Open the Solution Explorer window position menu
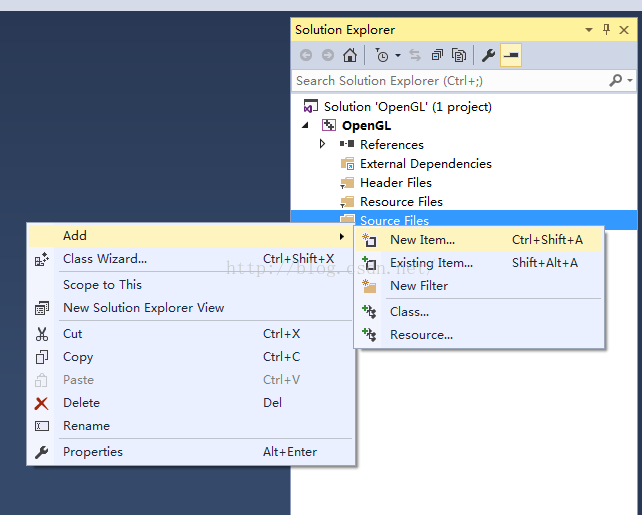The height and width of the screenshot is (515, 642). click(589, 30)
